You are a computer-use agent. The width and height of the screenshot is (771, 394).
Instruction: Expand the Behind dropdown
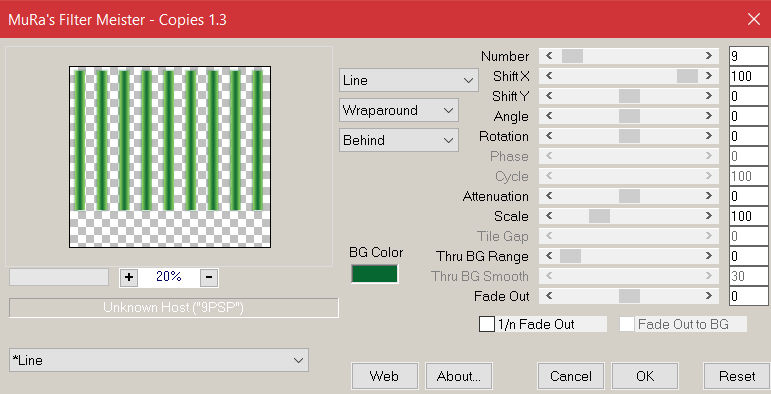click(x=399, y=140)
